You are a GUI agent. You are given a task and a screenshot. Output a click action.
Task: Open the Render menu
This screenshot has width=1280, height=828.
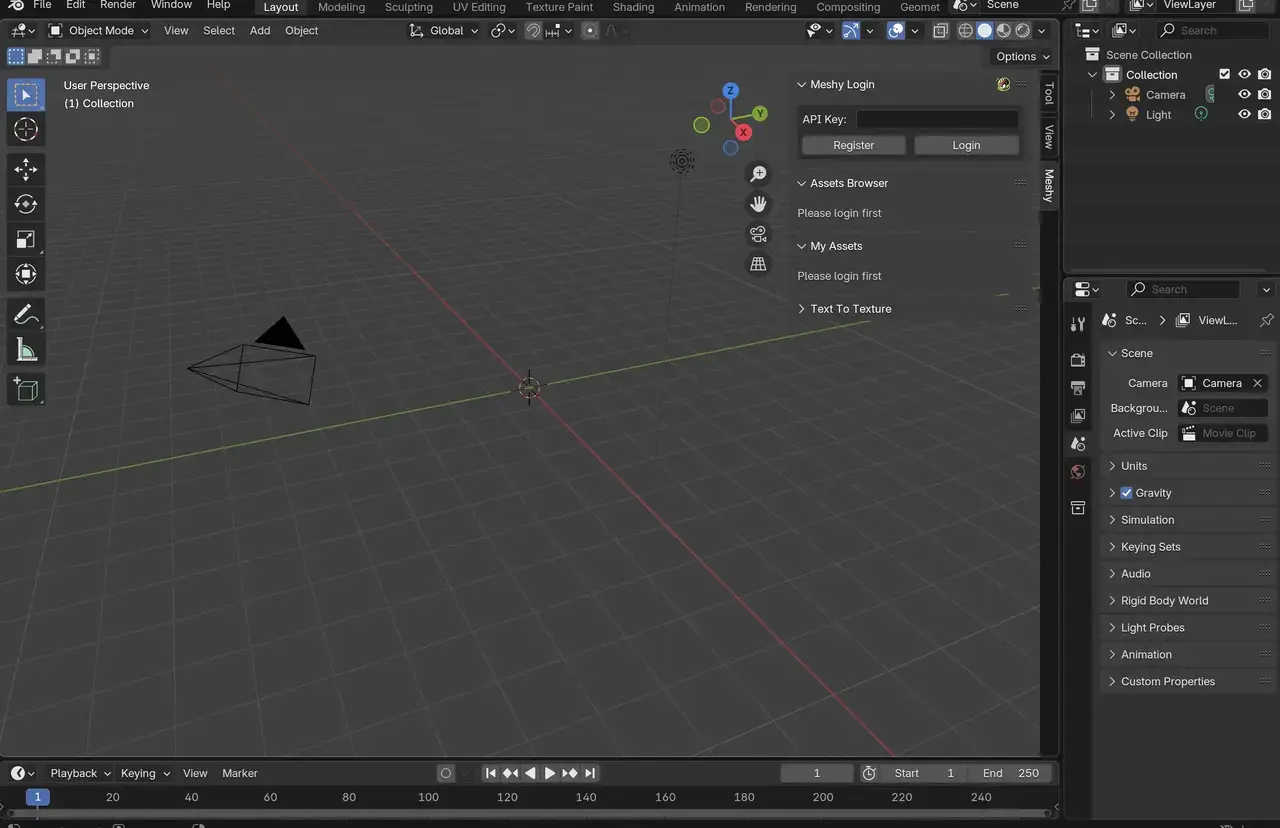coord(118,6)
